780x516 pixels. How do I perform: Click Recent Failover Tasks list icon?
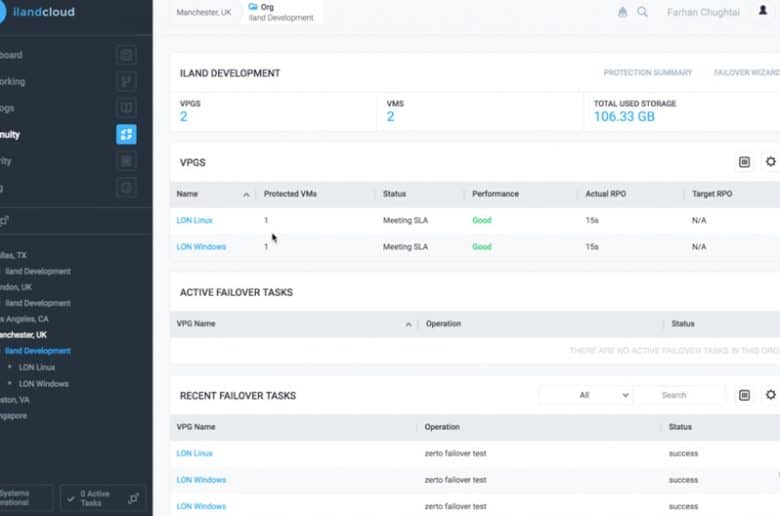(744, 395)
